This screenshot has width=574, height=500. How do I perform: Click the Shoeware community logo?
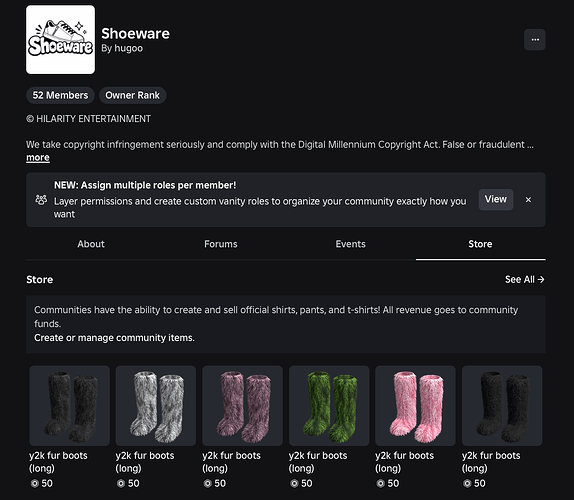point(60,40)
